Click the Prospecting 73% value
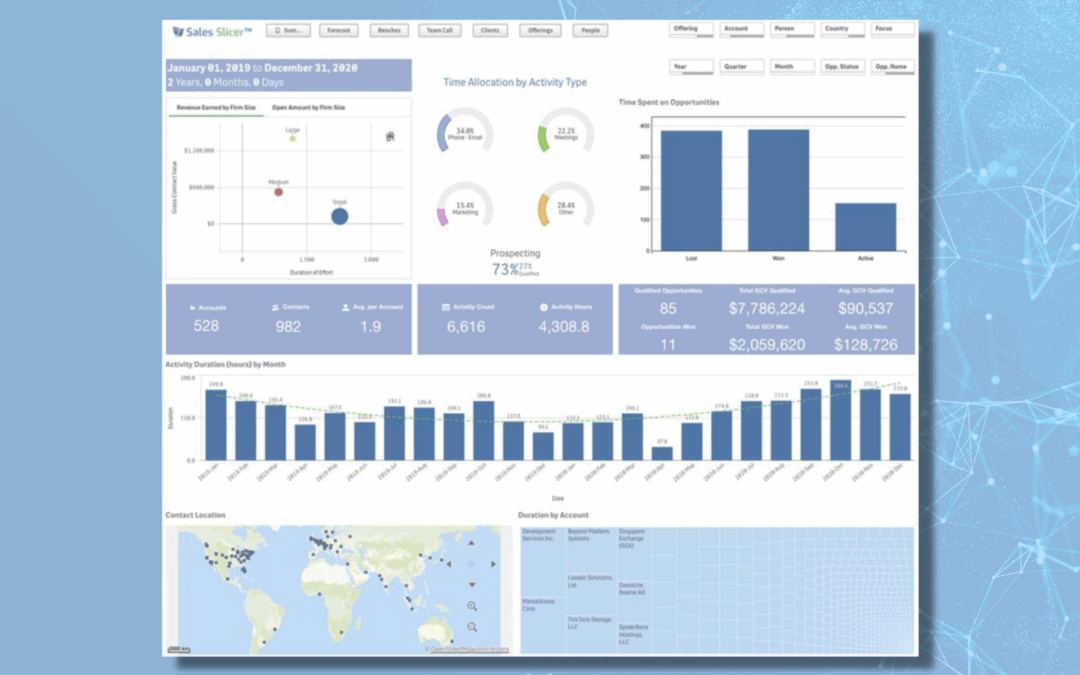1080x675 pixels. [x=505, y=269]
